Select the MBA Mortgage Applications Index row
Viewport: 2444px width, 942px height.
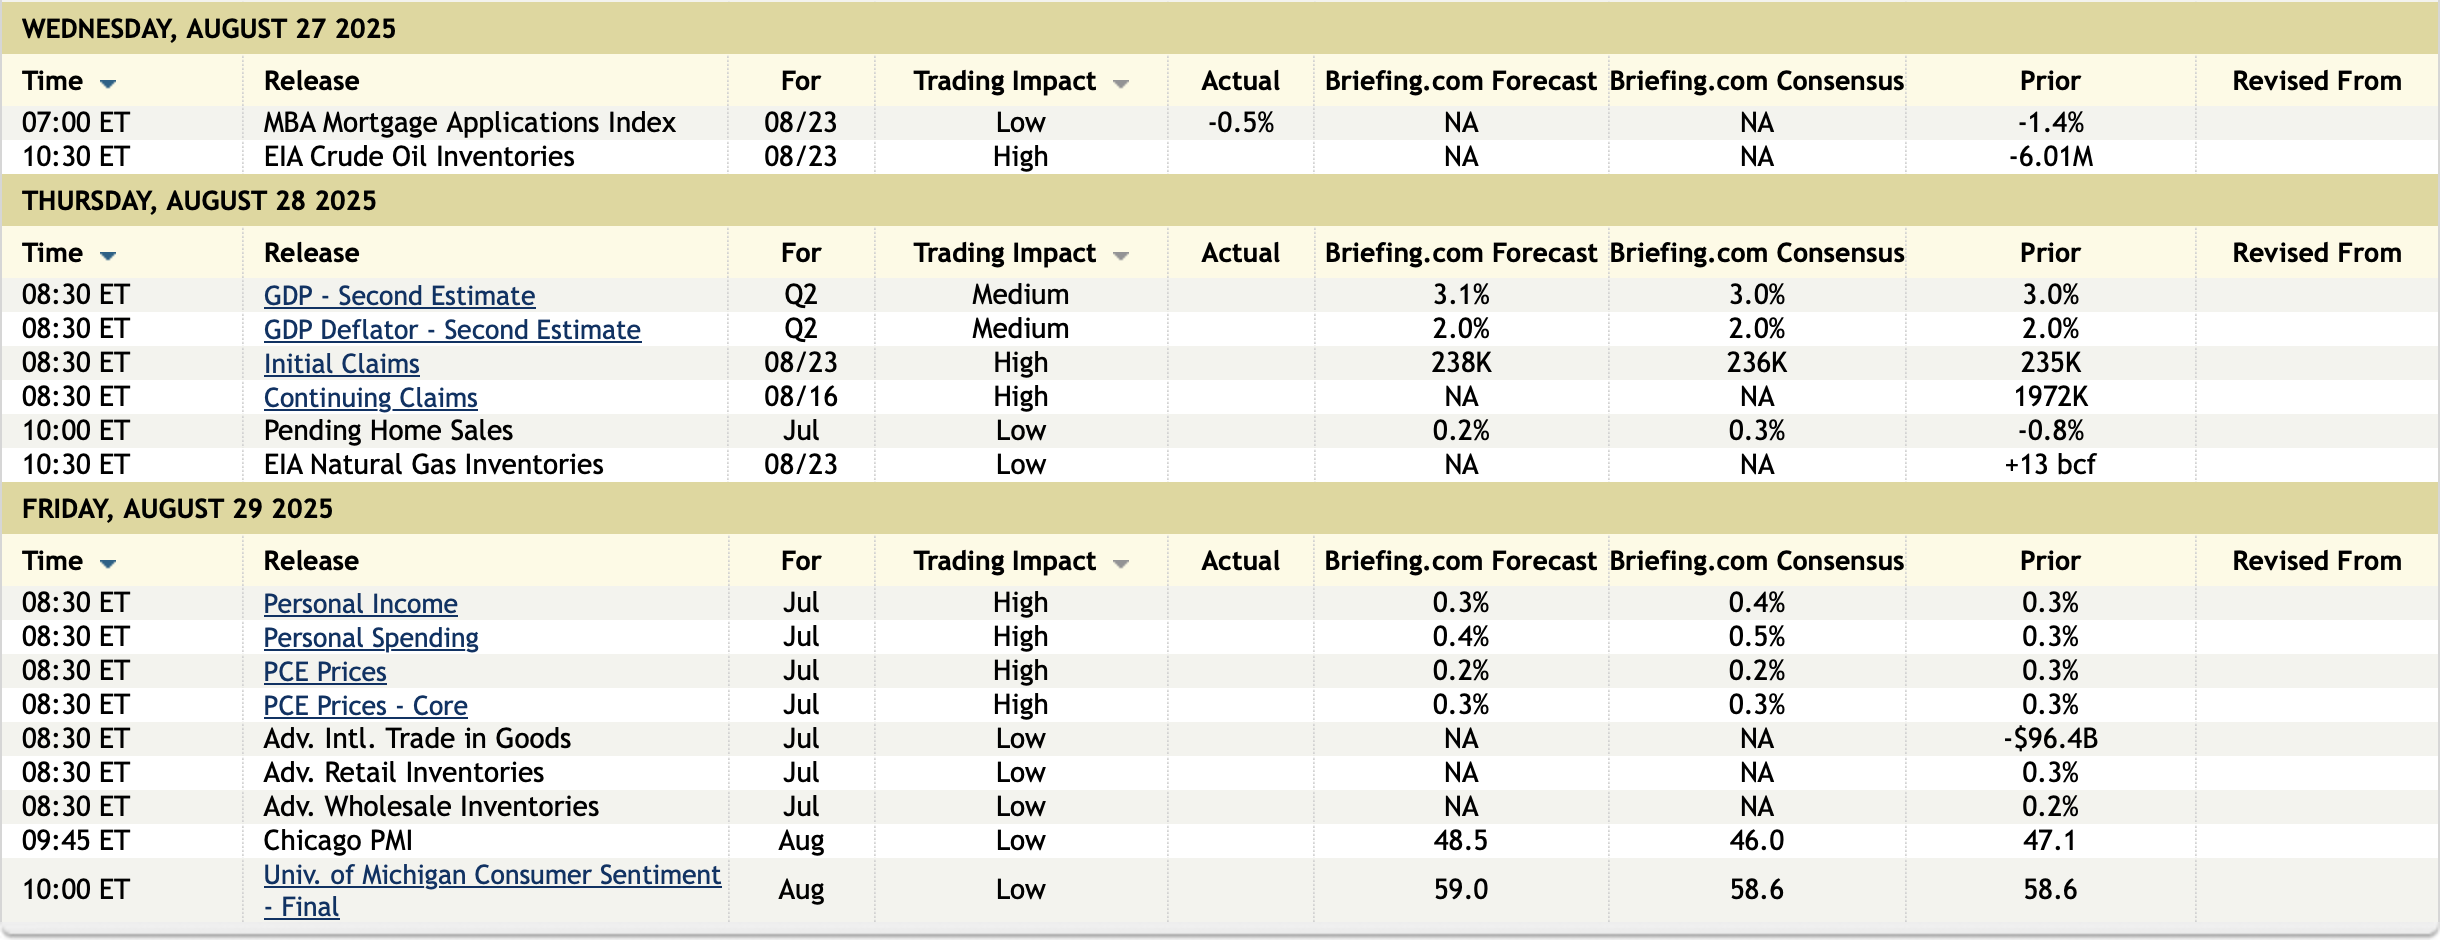point(469,123)
